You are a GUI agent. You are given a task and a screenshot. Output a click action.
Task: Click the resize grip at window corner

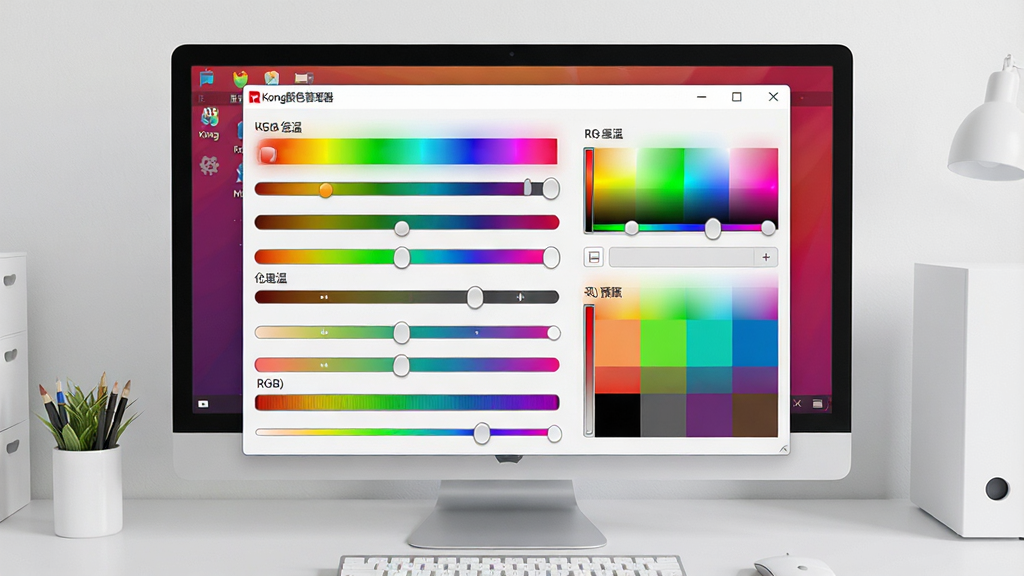pos(783,449)
